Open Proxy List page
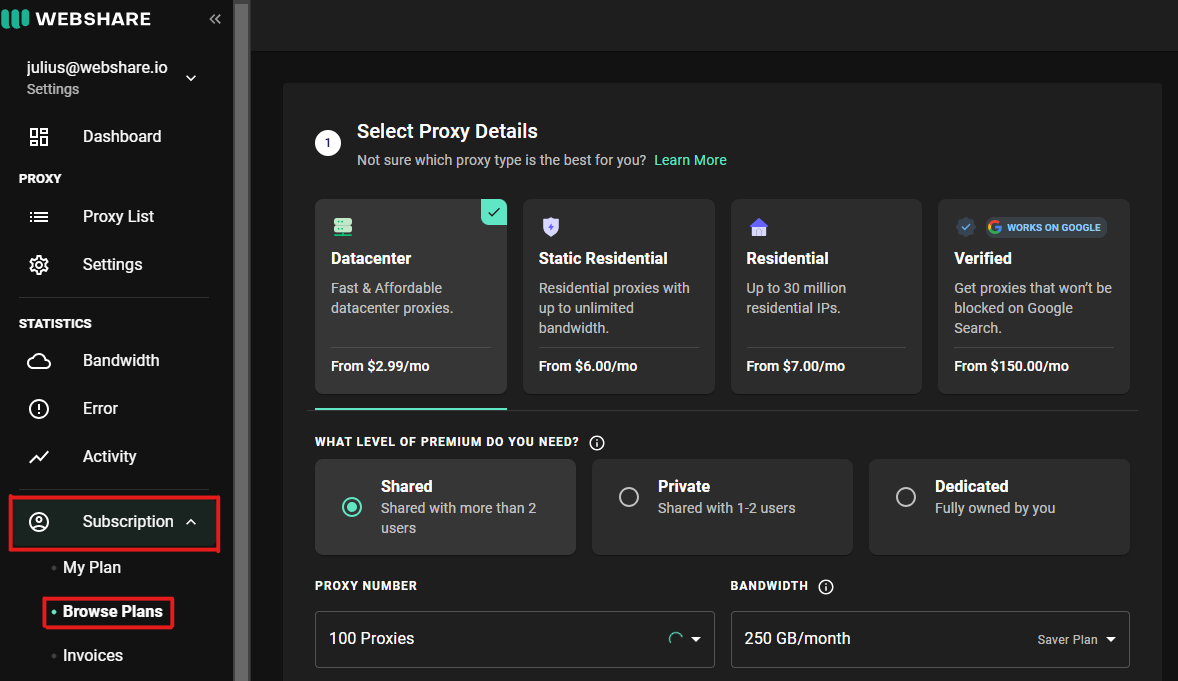The height and width of the screenshot is (681, 1178). point(118,216)
